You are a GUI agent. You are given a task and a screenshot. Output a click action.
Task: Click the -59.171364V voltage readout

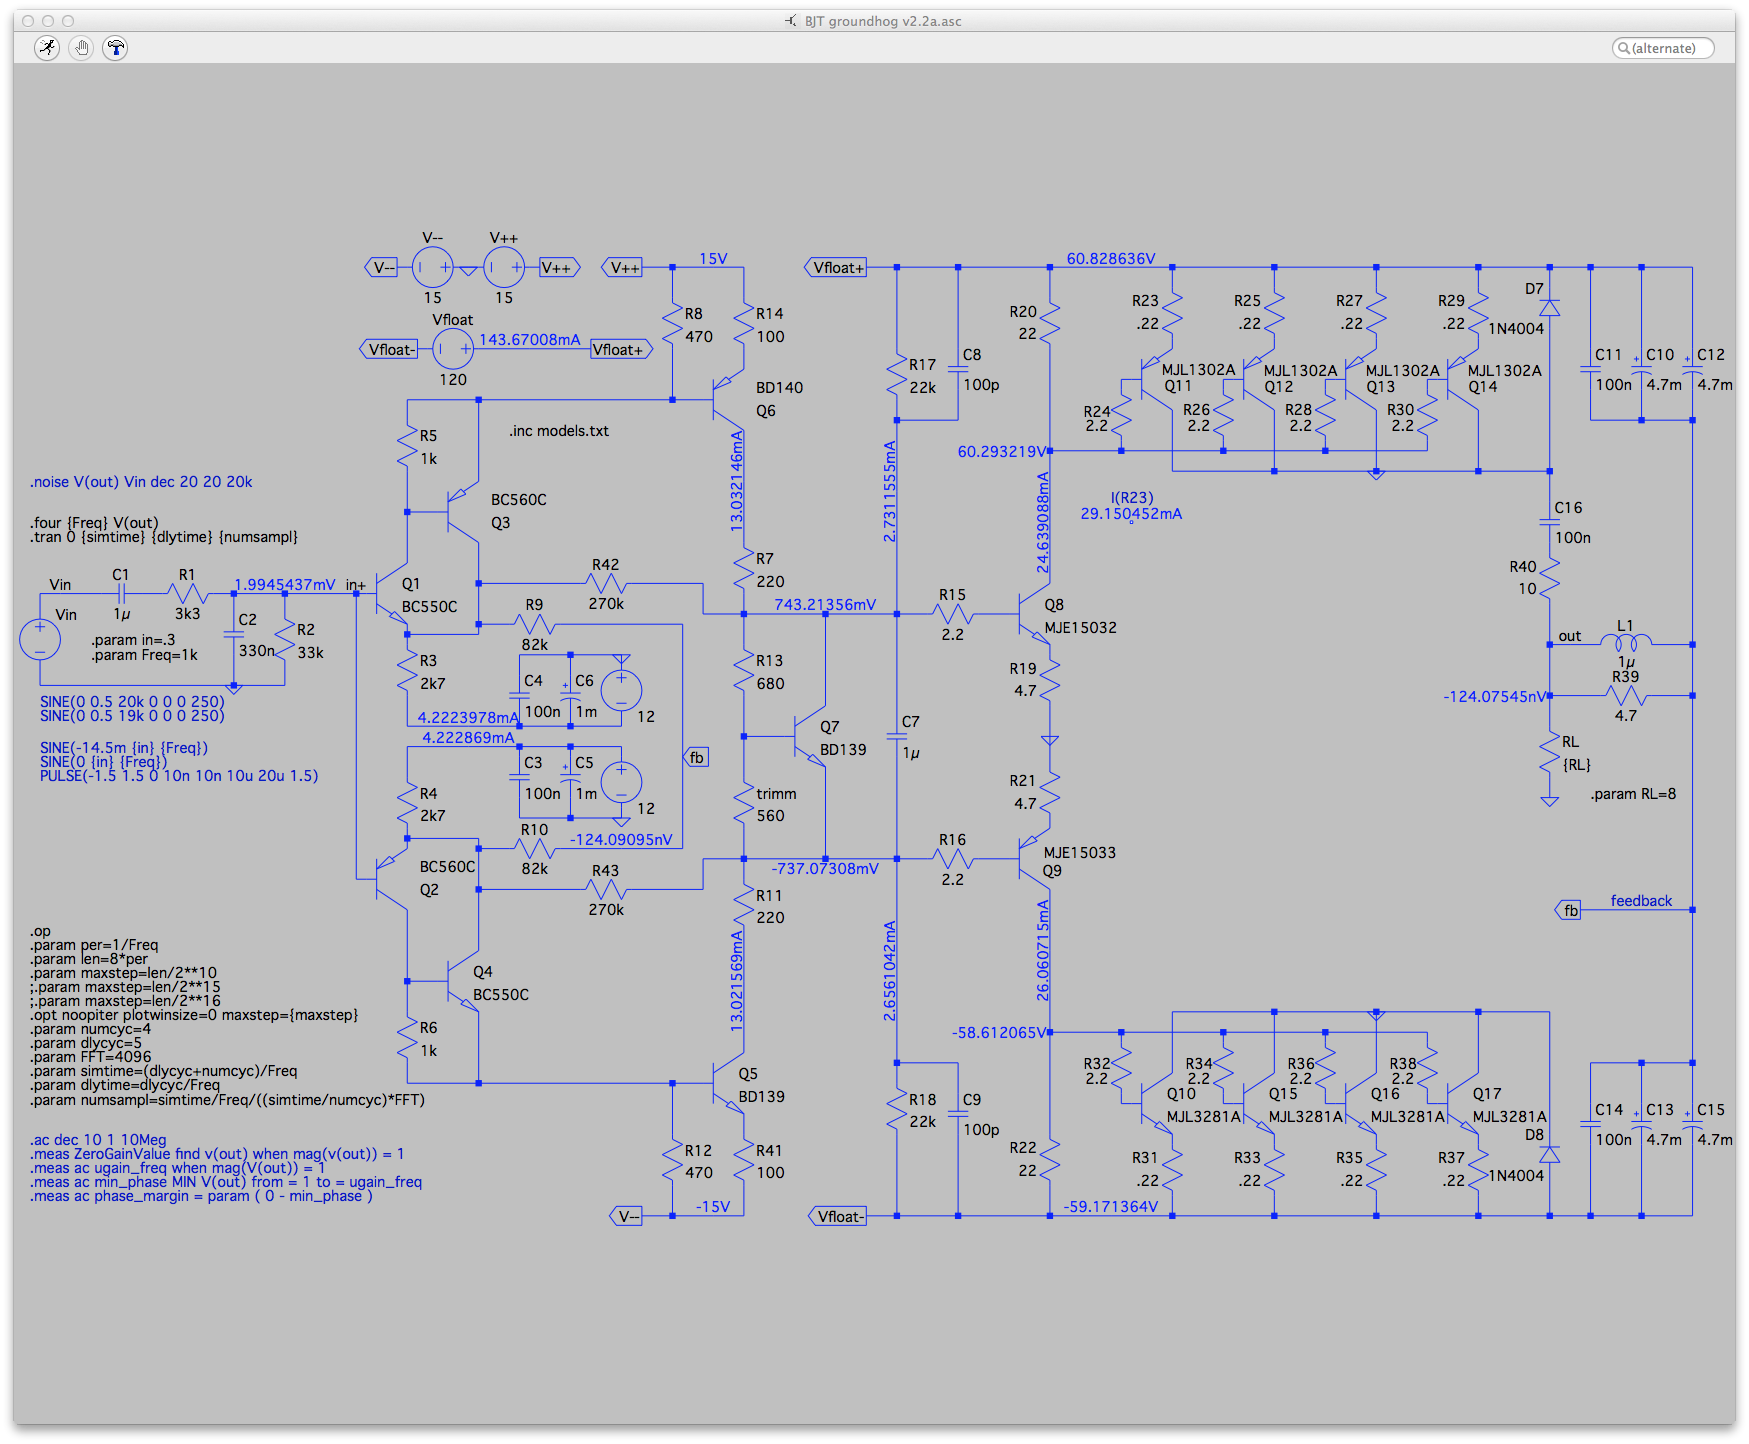1110,1207
